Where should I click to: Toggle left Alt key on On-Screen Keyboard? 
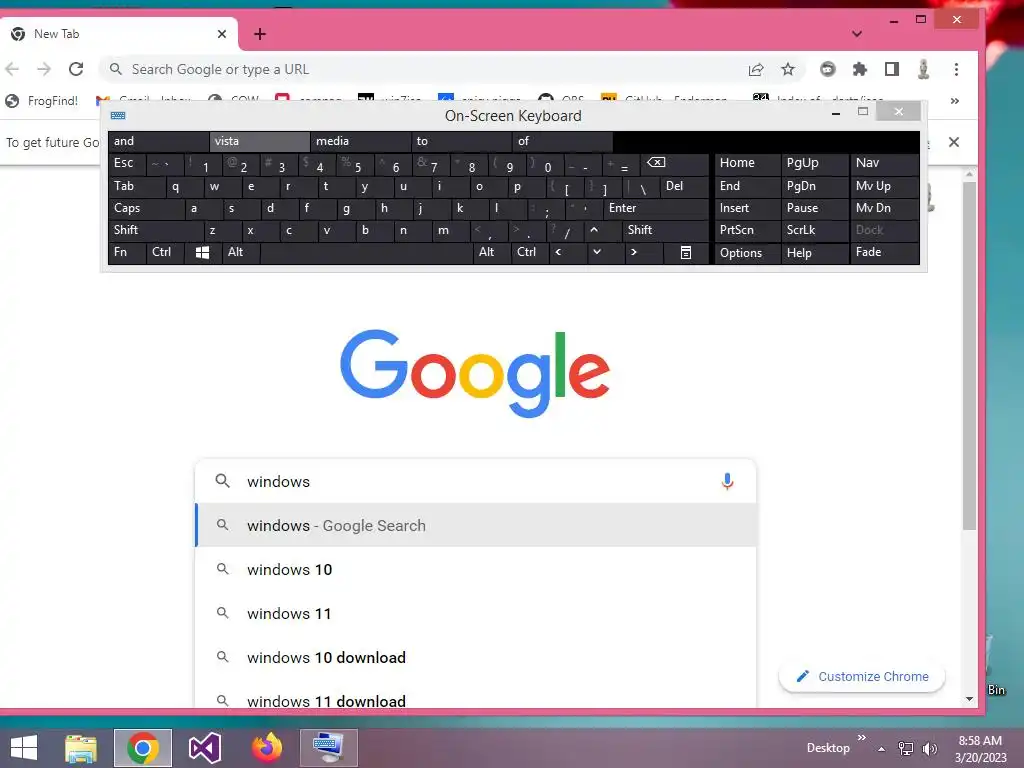(x=241, y=252)
